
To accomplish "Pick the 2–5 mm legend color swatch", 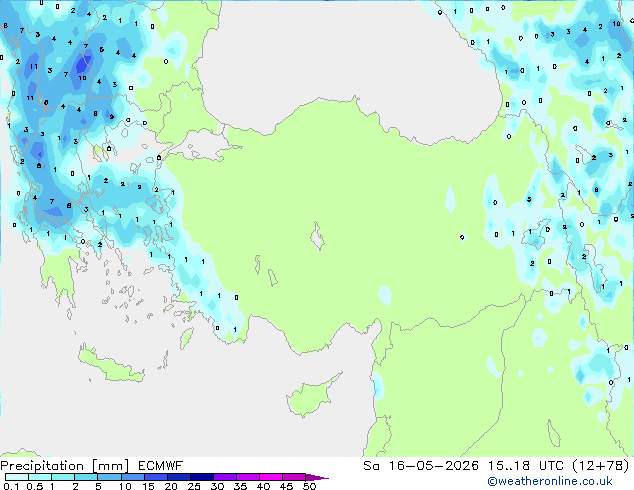I will (x=86, y=477).
